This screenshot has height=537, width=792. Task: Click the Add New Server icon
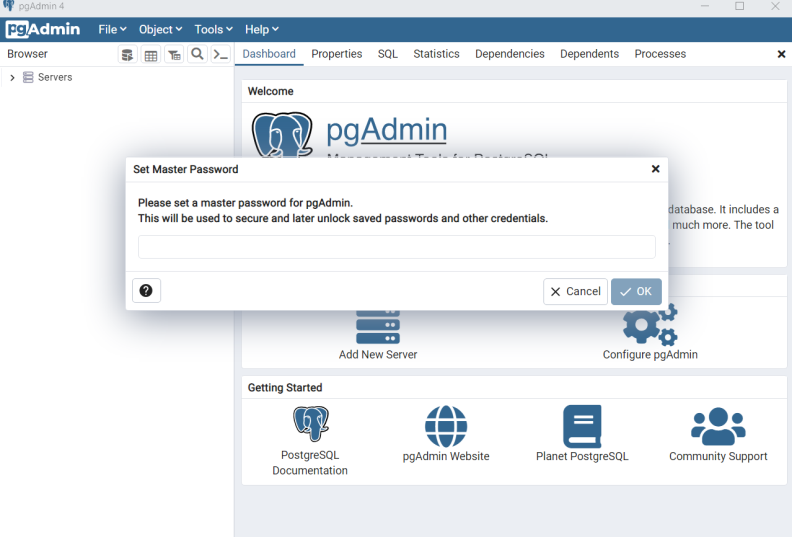tap(378, 326)
